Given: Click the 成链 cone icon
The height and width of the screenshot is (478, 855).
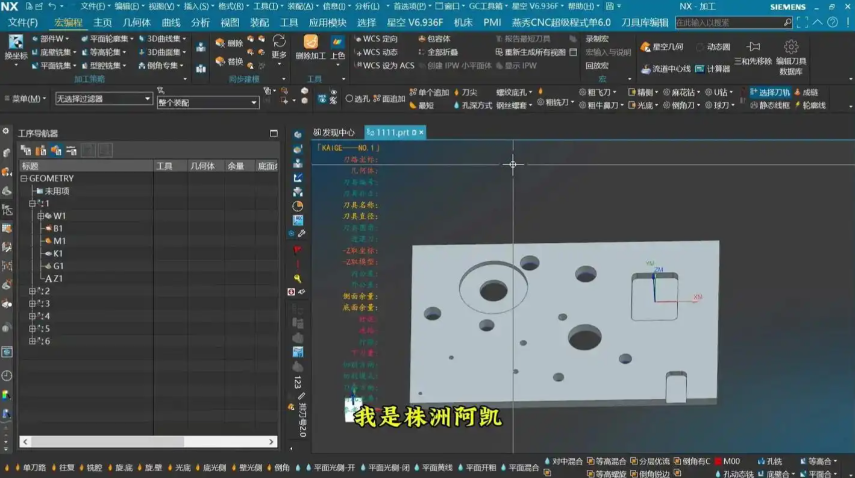Looking at the screenshot, I should pos(798,92).
